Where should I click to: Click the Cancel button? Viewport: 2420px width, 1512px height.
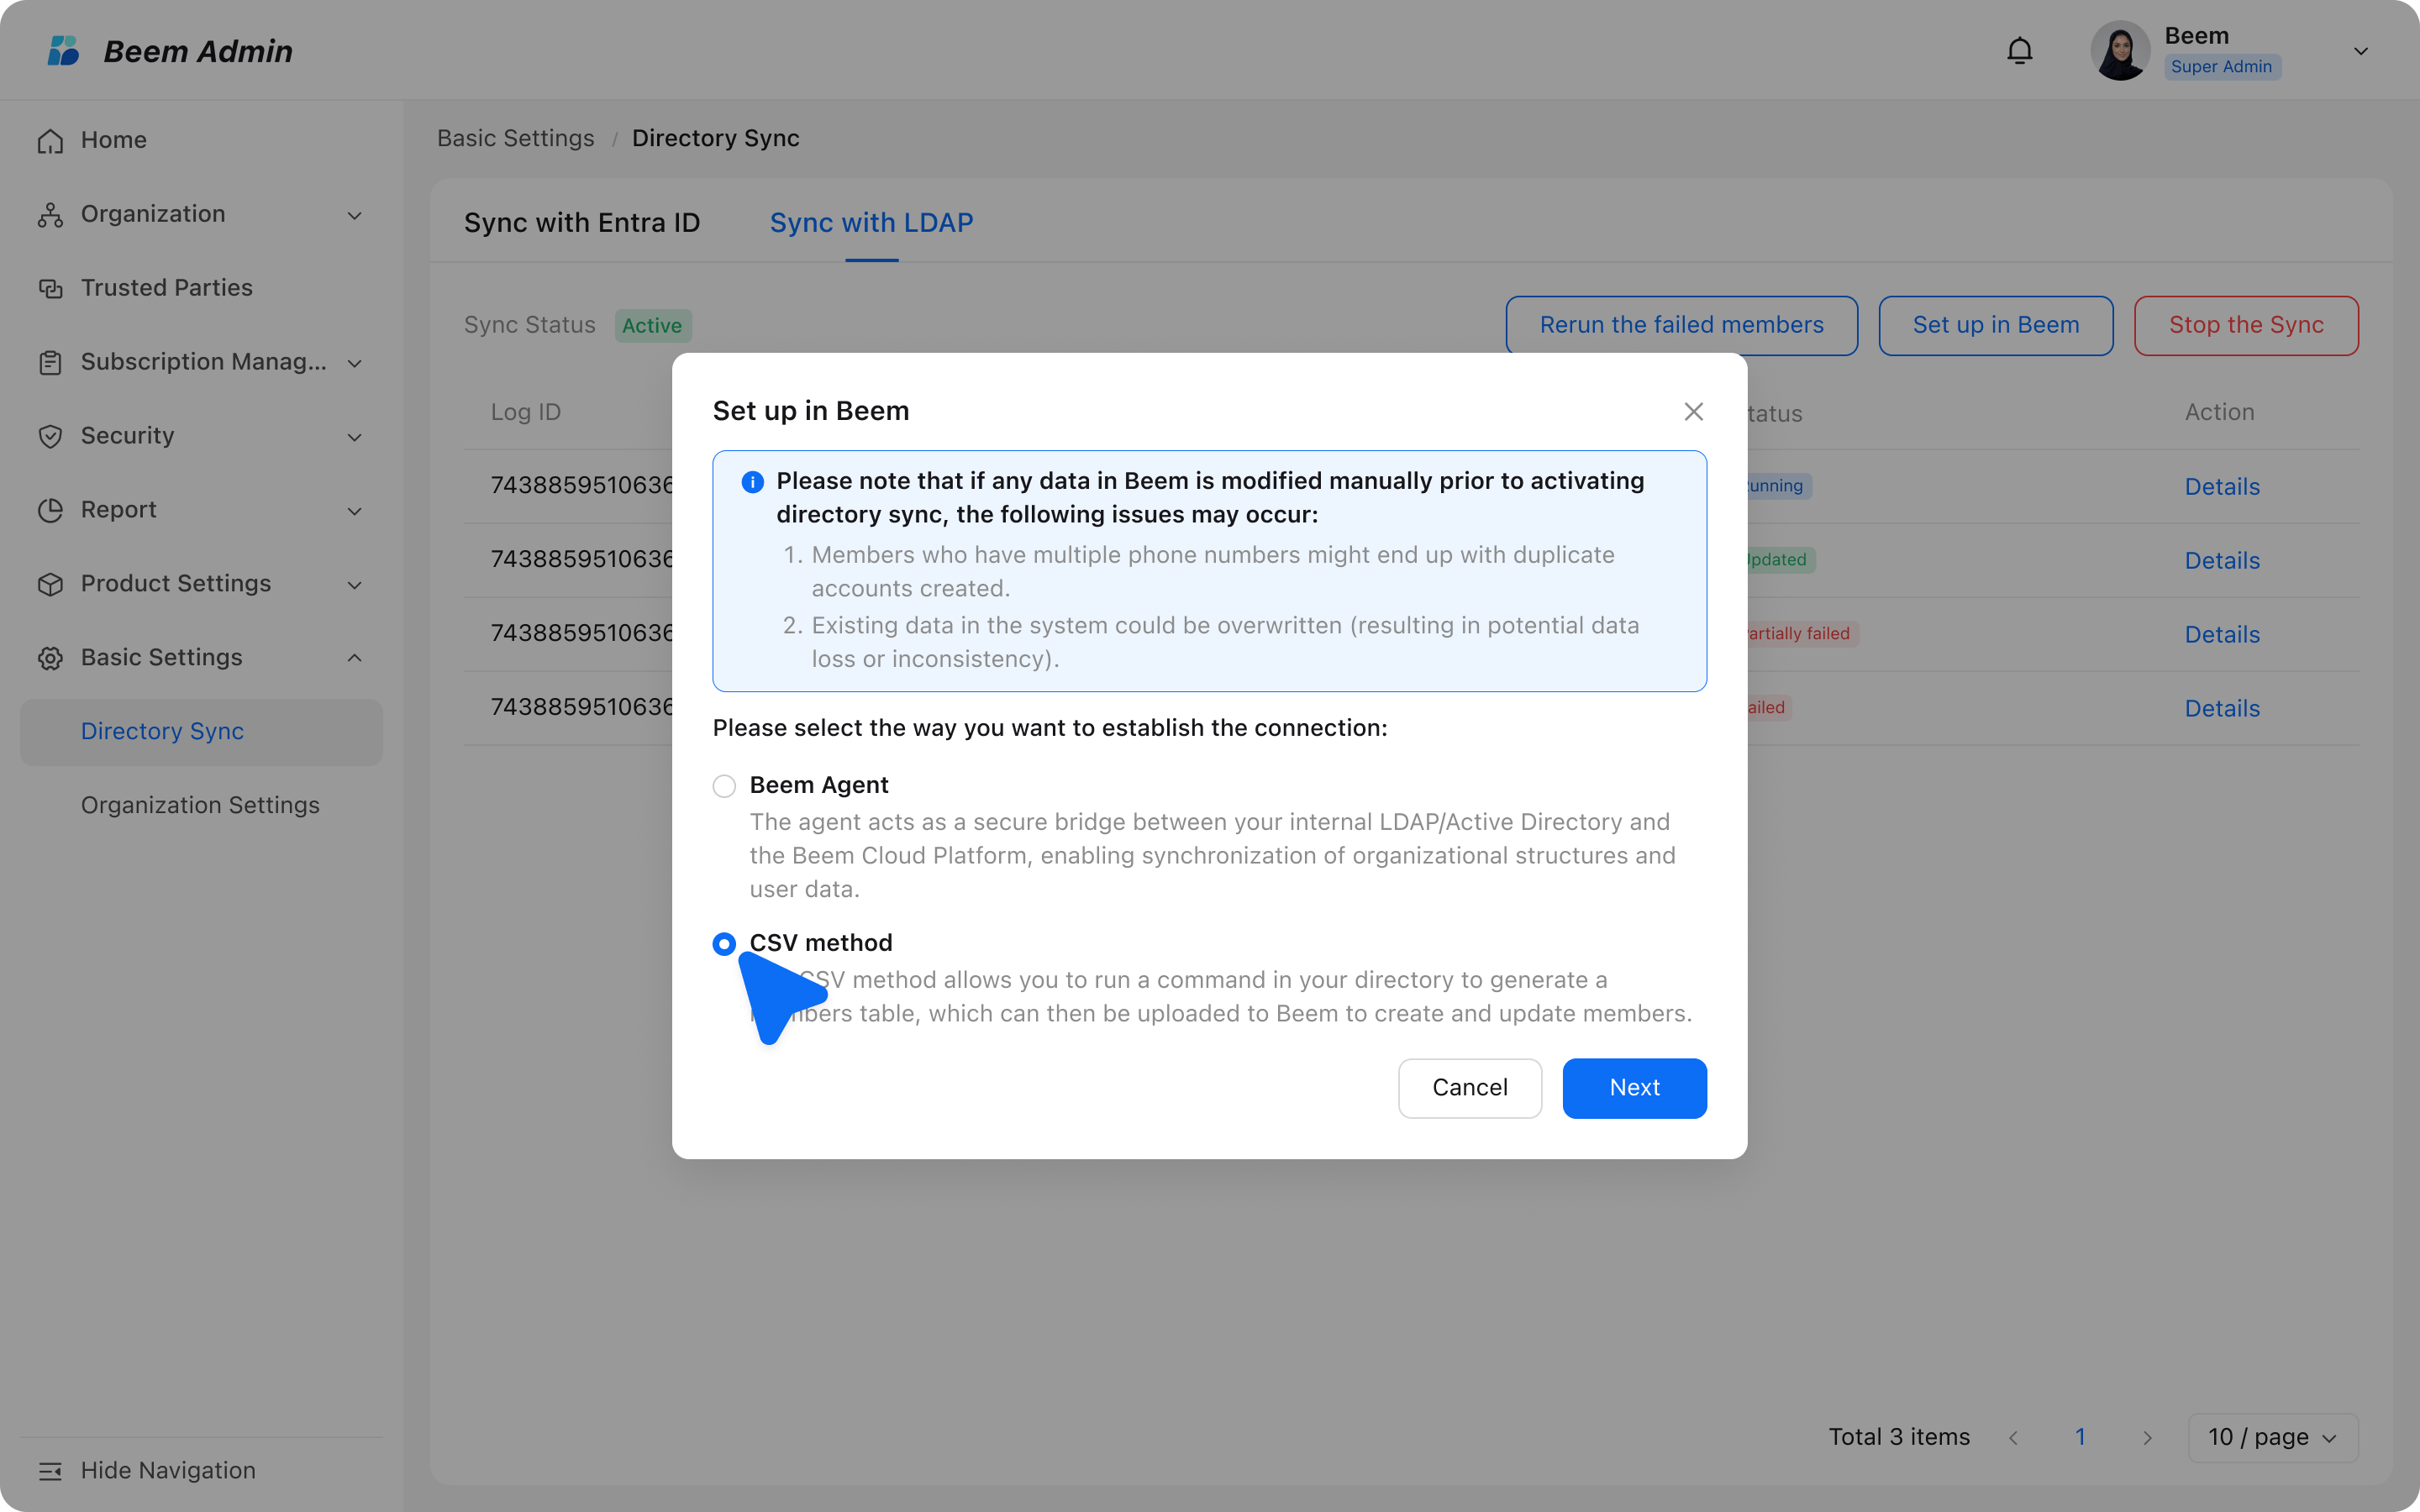pyautogui.click(x=1470, y=1088)
